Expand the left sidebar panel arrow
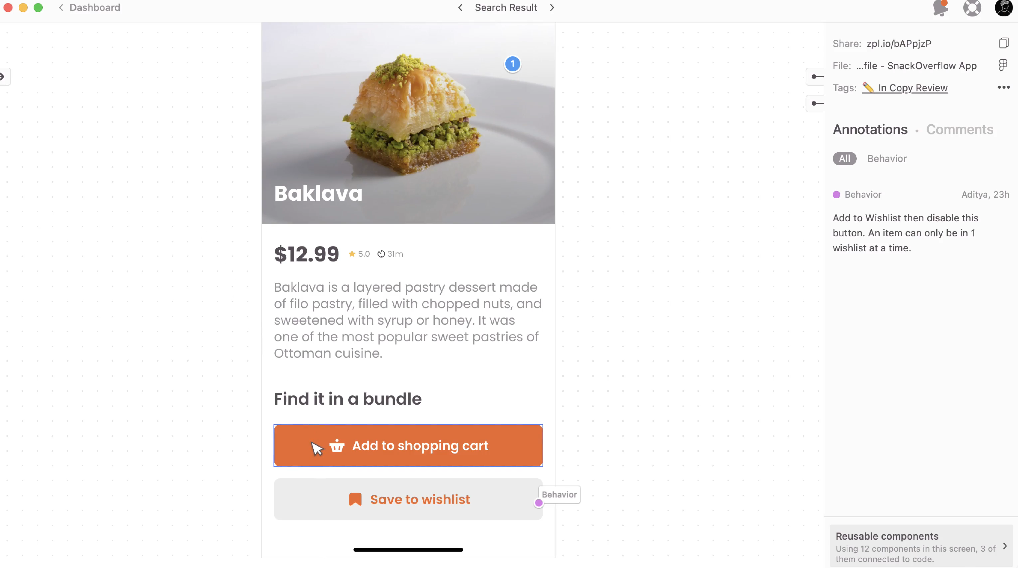Screen dimensions: 1018x568 click(3, 76)
